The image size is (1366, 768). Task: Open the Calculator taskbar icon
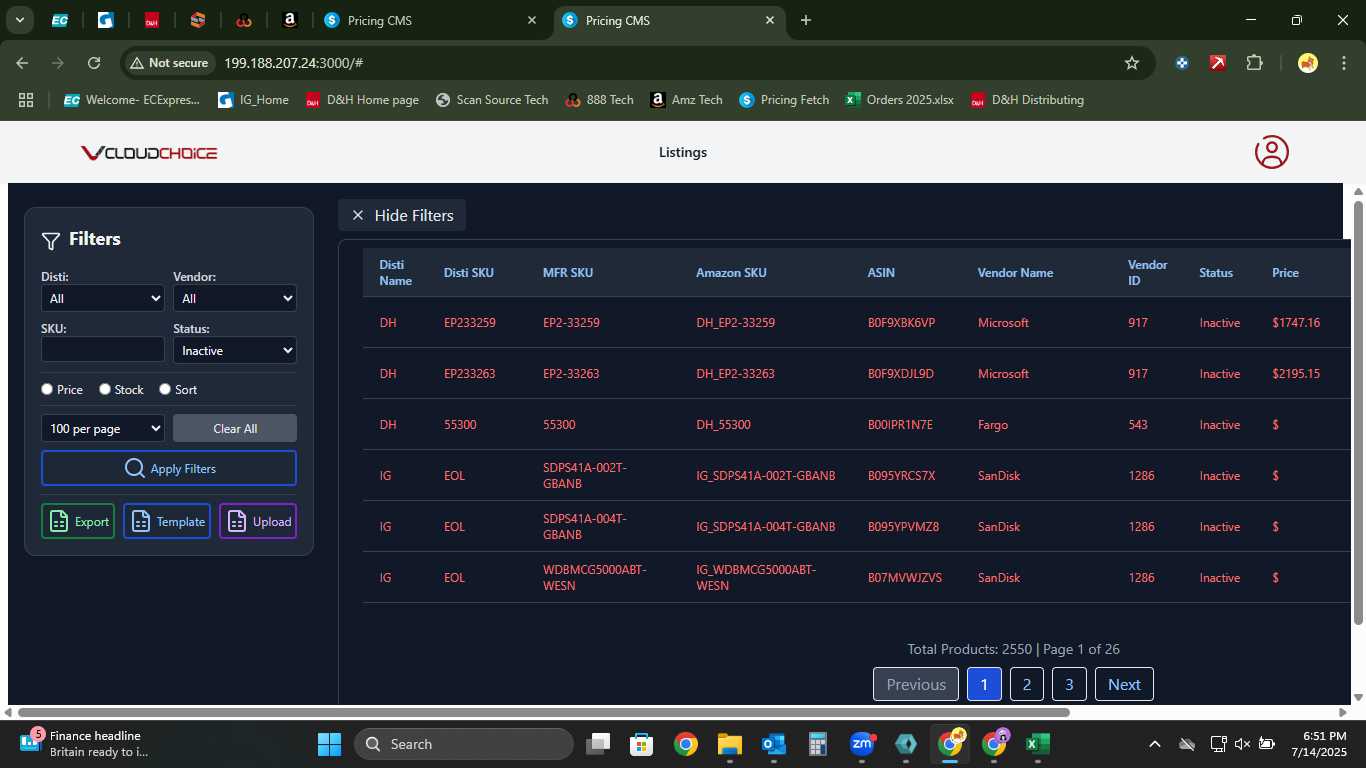[817, 744]
